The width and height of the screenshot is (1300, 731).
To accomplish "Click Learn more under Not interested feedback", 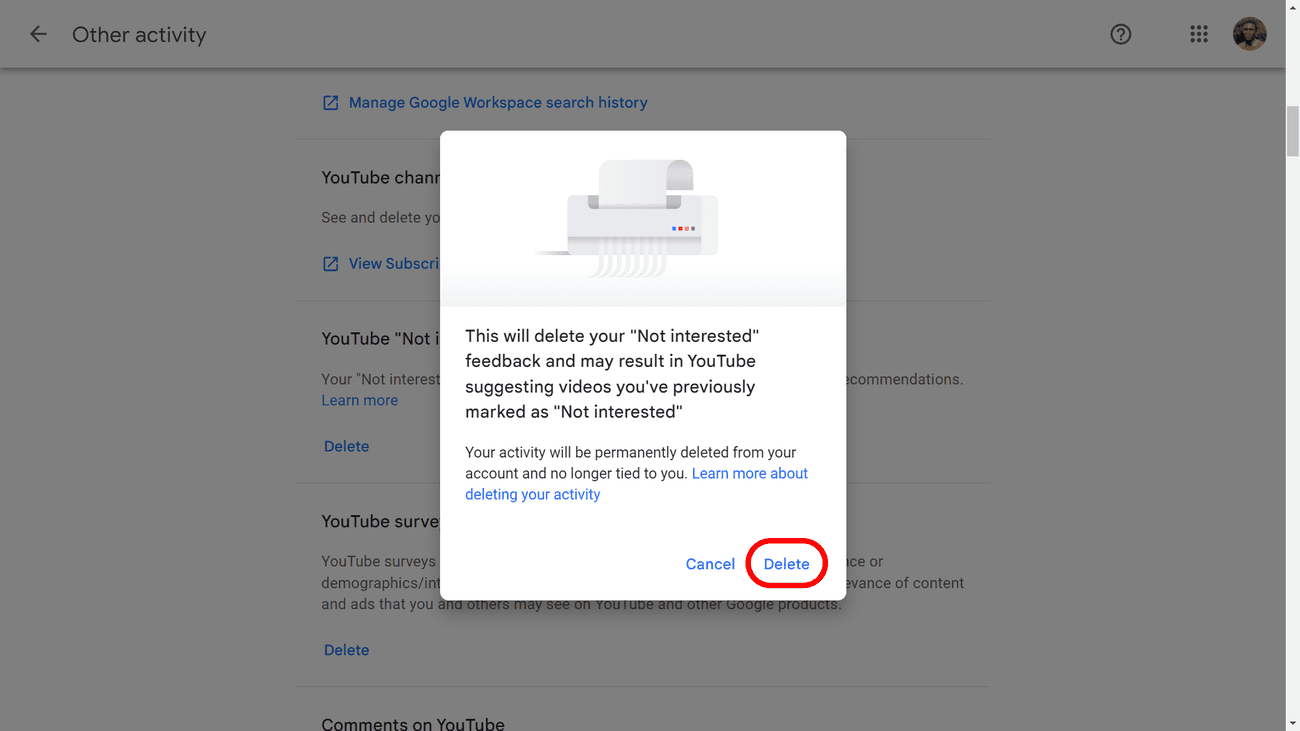I will [x=359, y=400].
